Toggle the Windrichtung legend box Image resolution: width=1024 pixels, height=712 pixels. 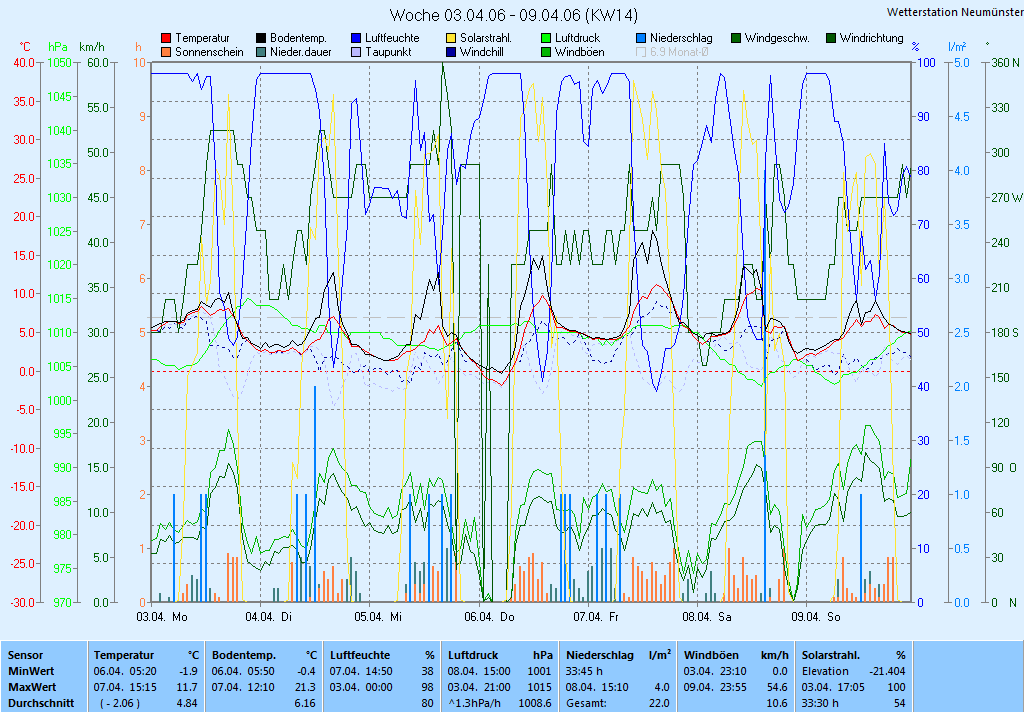[831, 38]
